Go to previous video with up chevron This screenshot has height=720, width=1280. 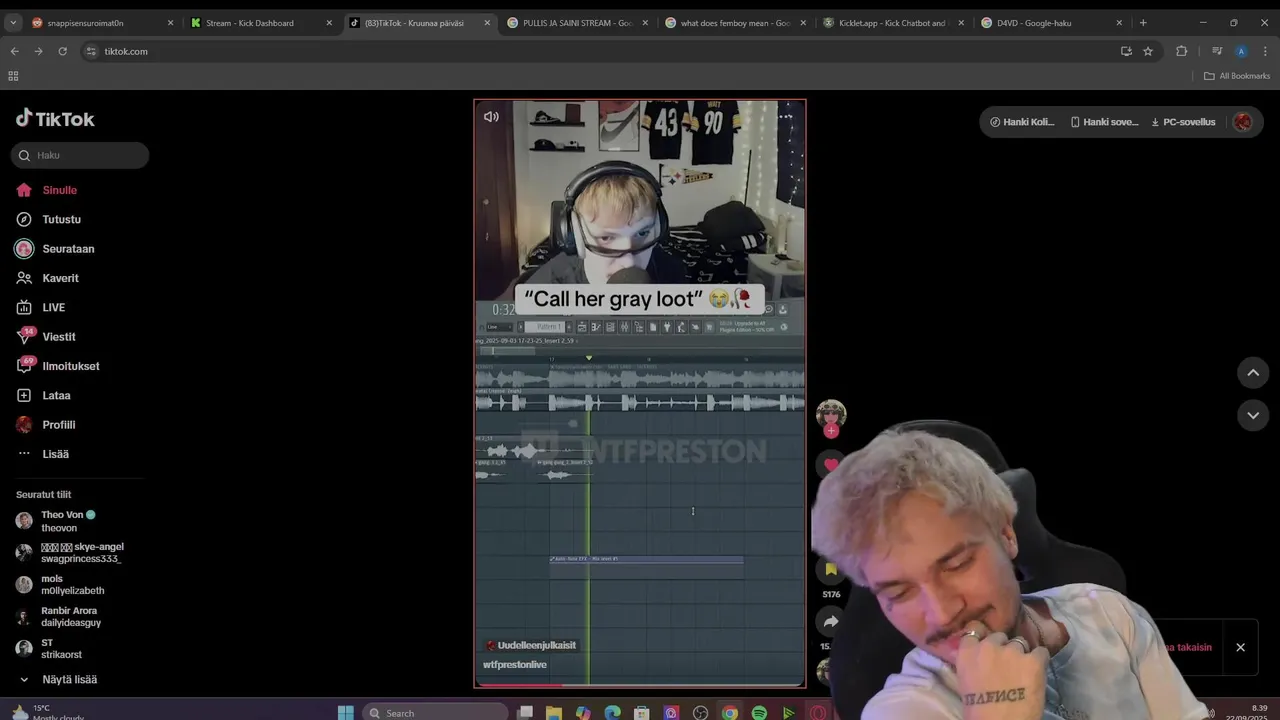point(1253,372)
